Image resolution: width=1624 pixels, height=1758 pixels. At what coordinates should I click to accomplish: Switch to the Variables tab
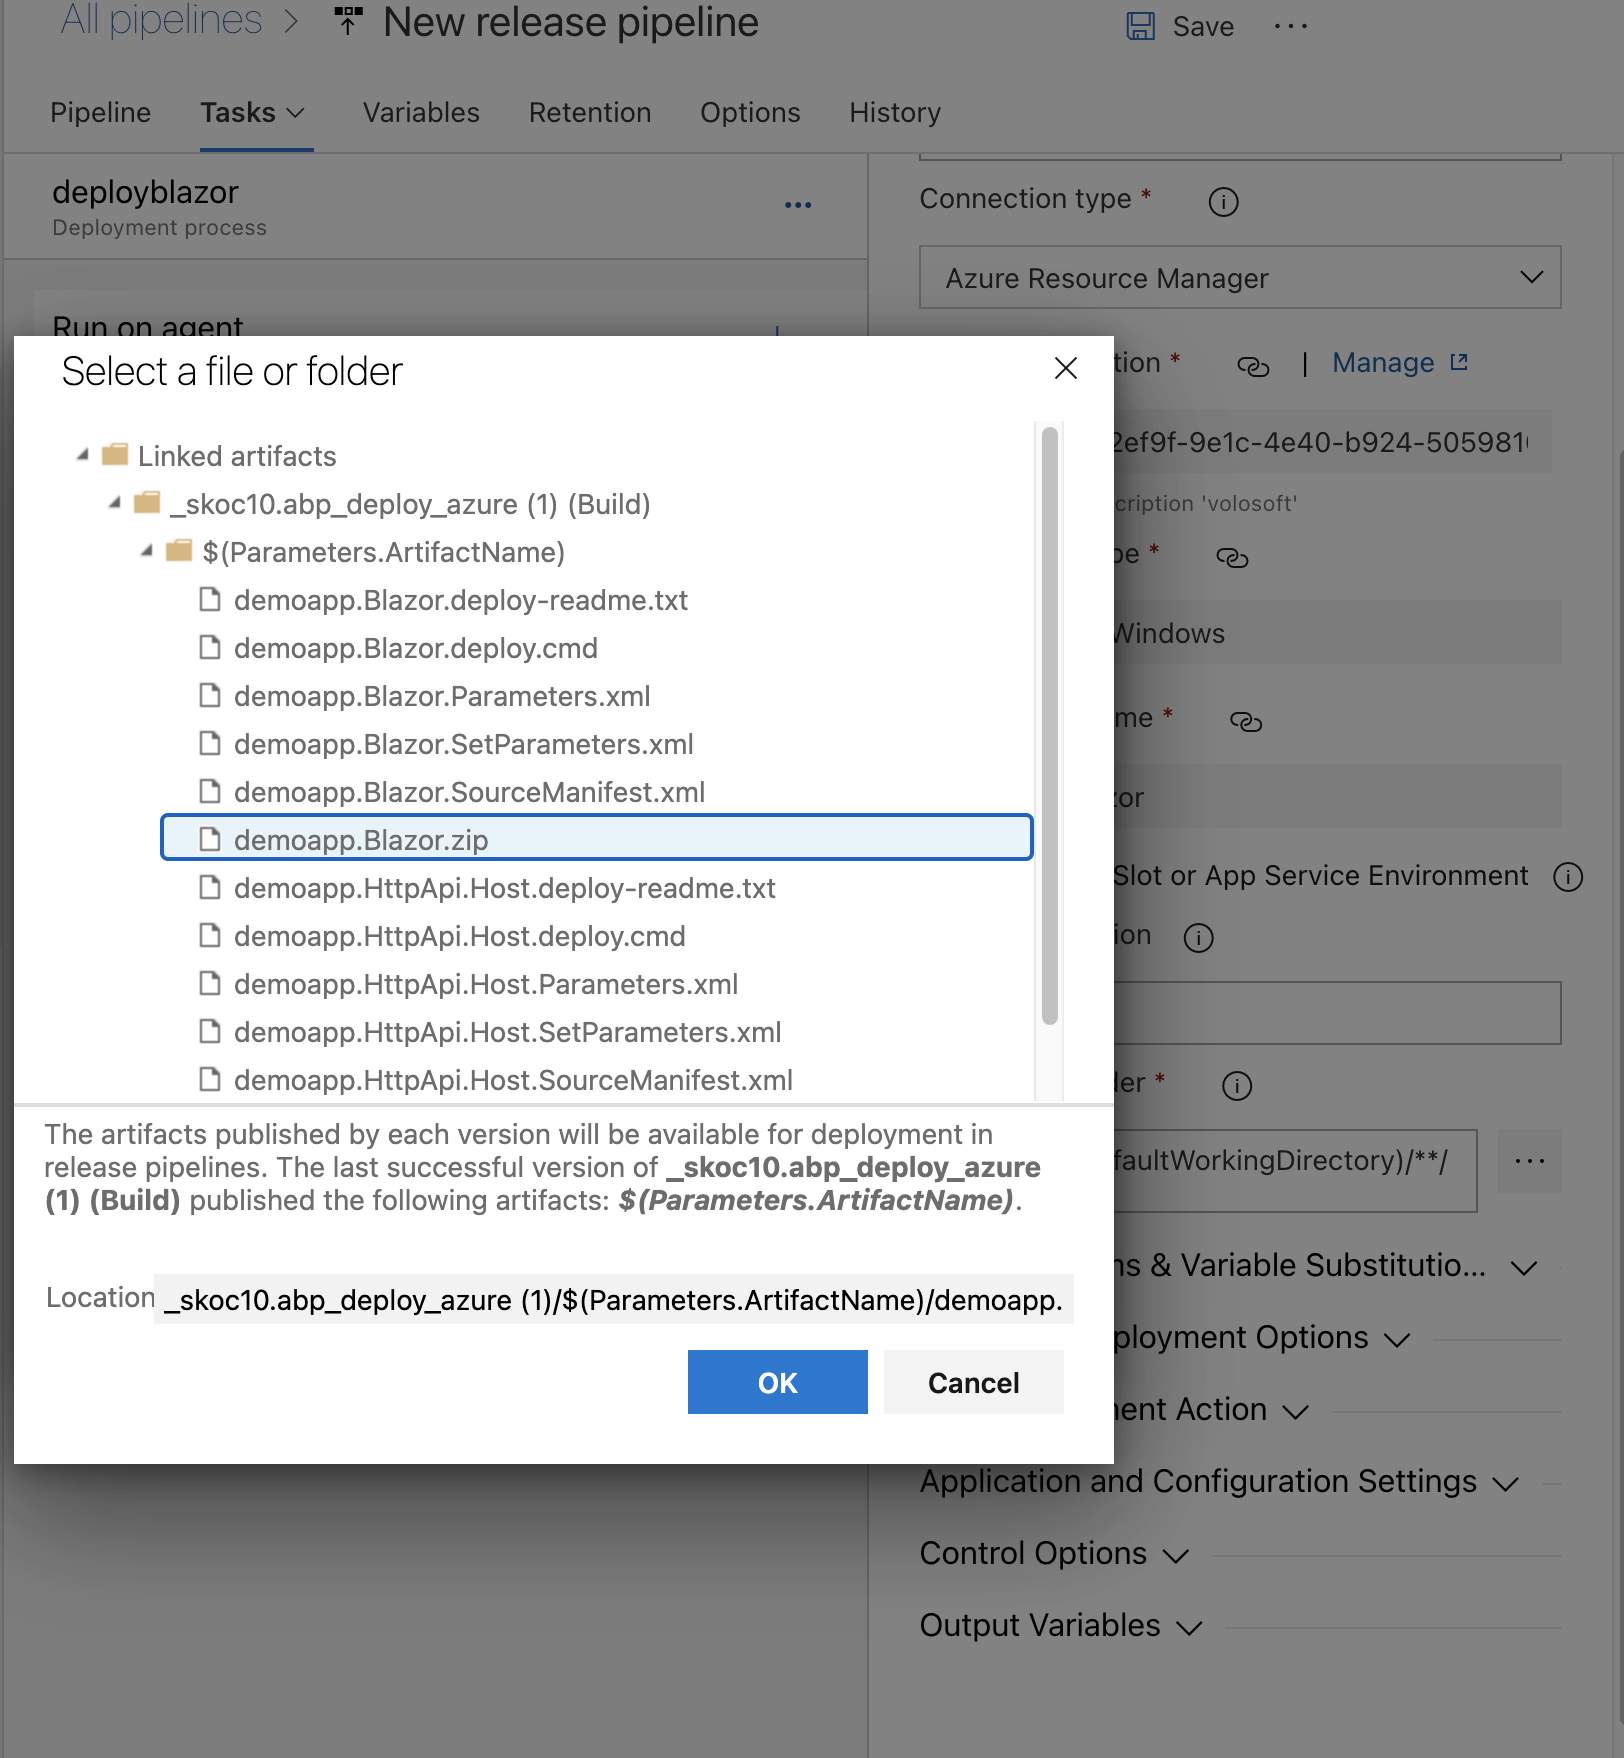tap(421, 113)
